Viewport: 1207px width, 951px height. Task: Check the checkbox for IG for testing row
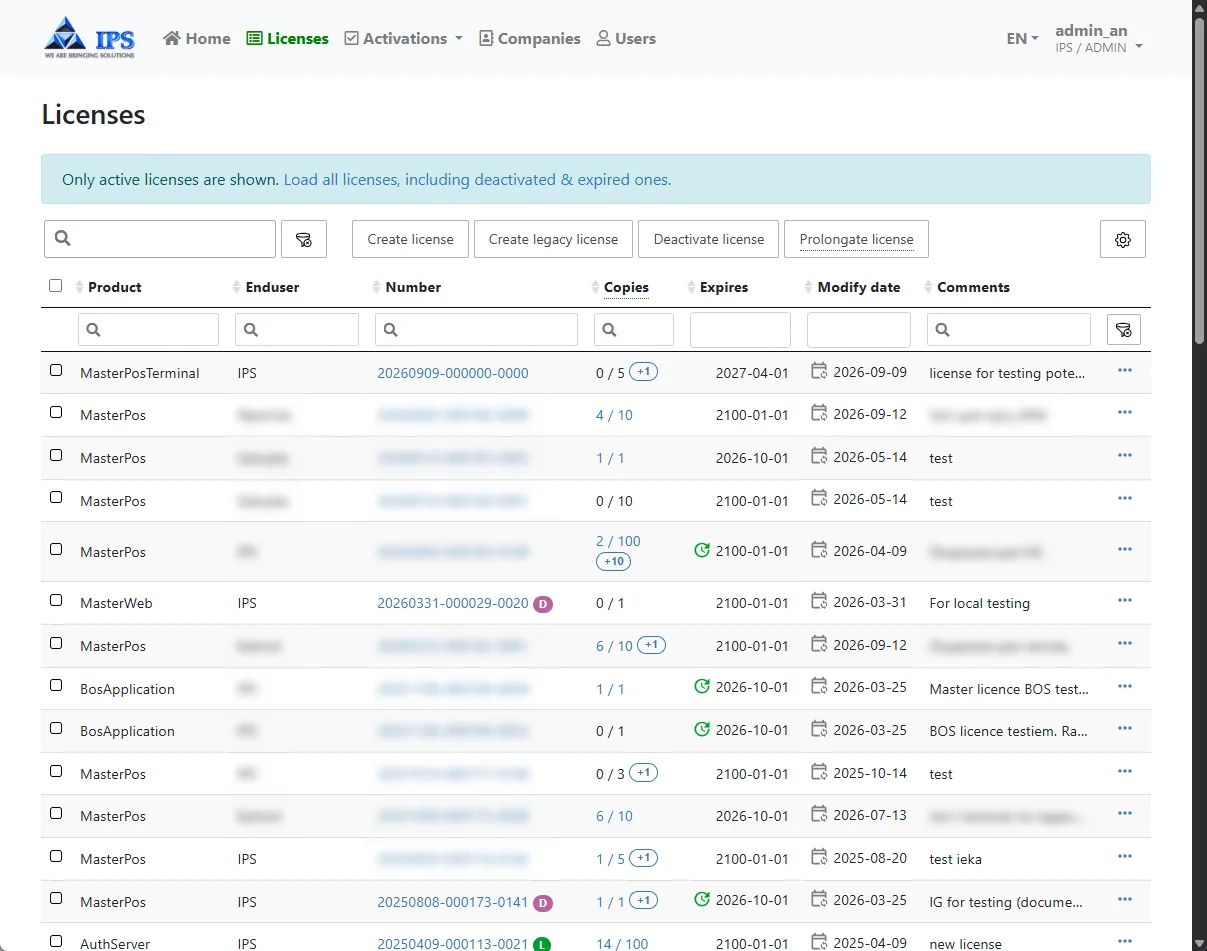[56, 899]
